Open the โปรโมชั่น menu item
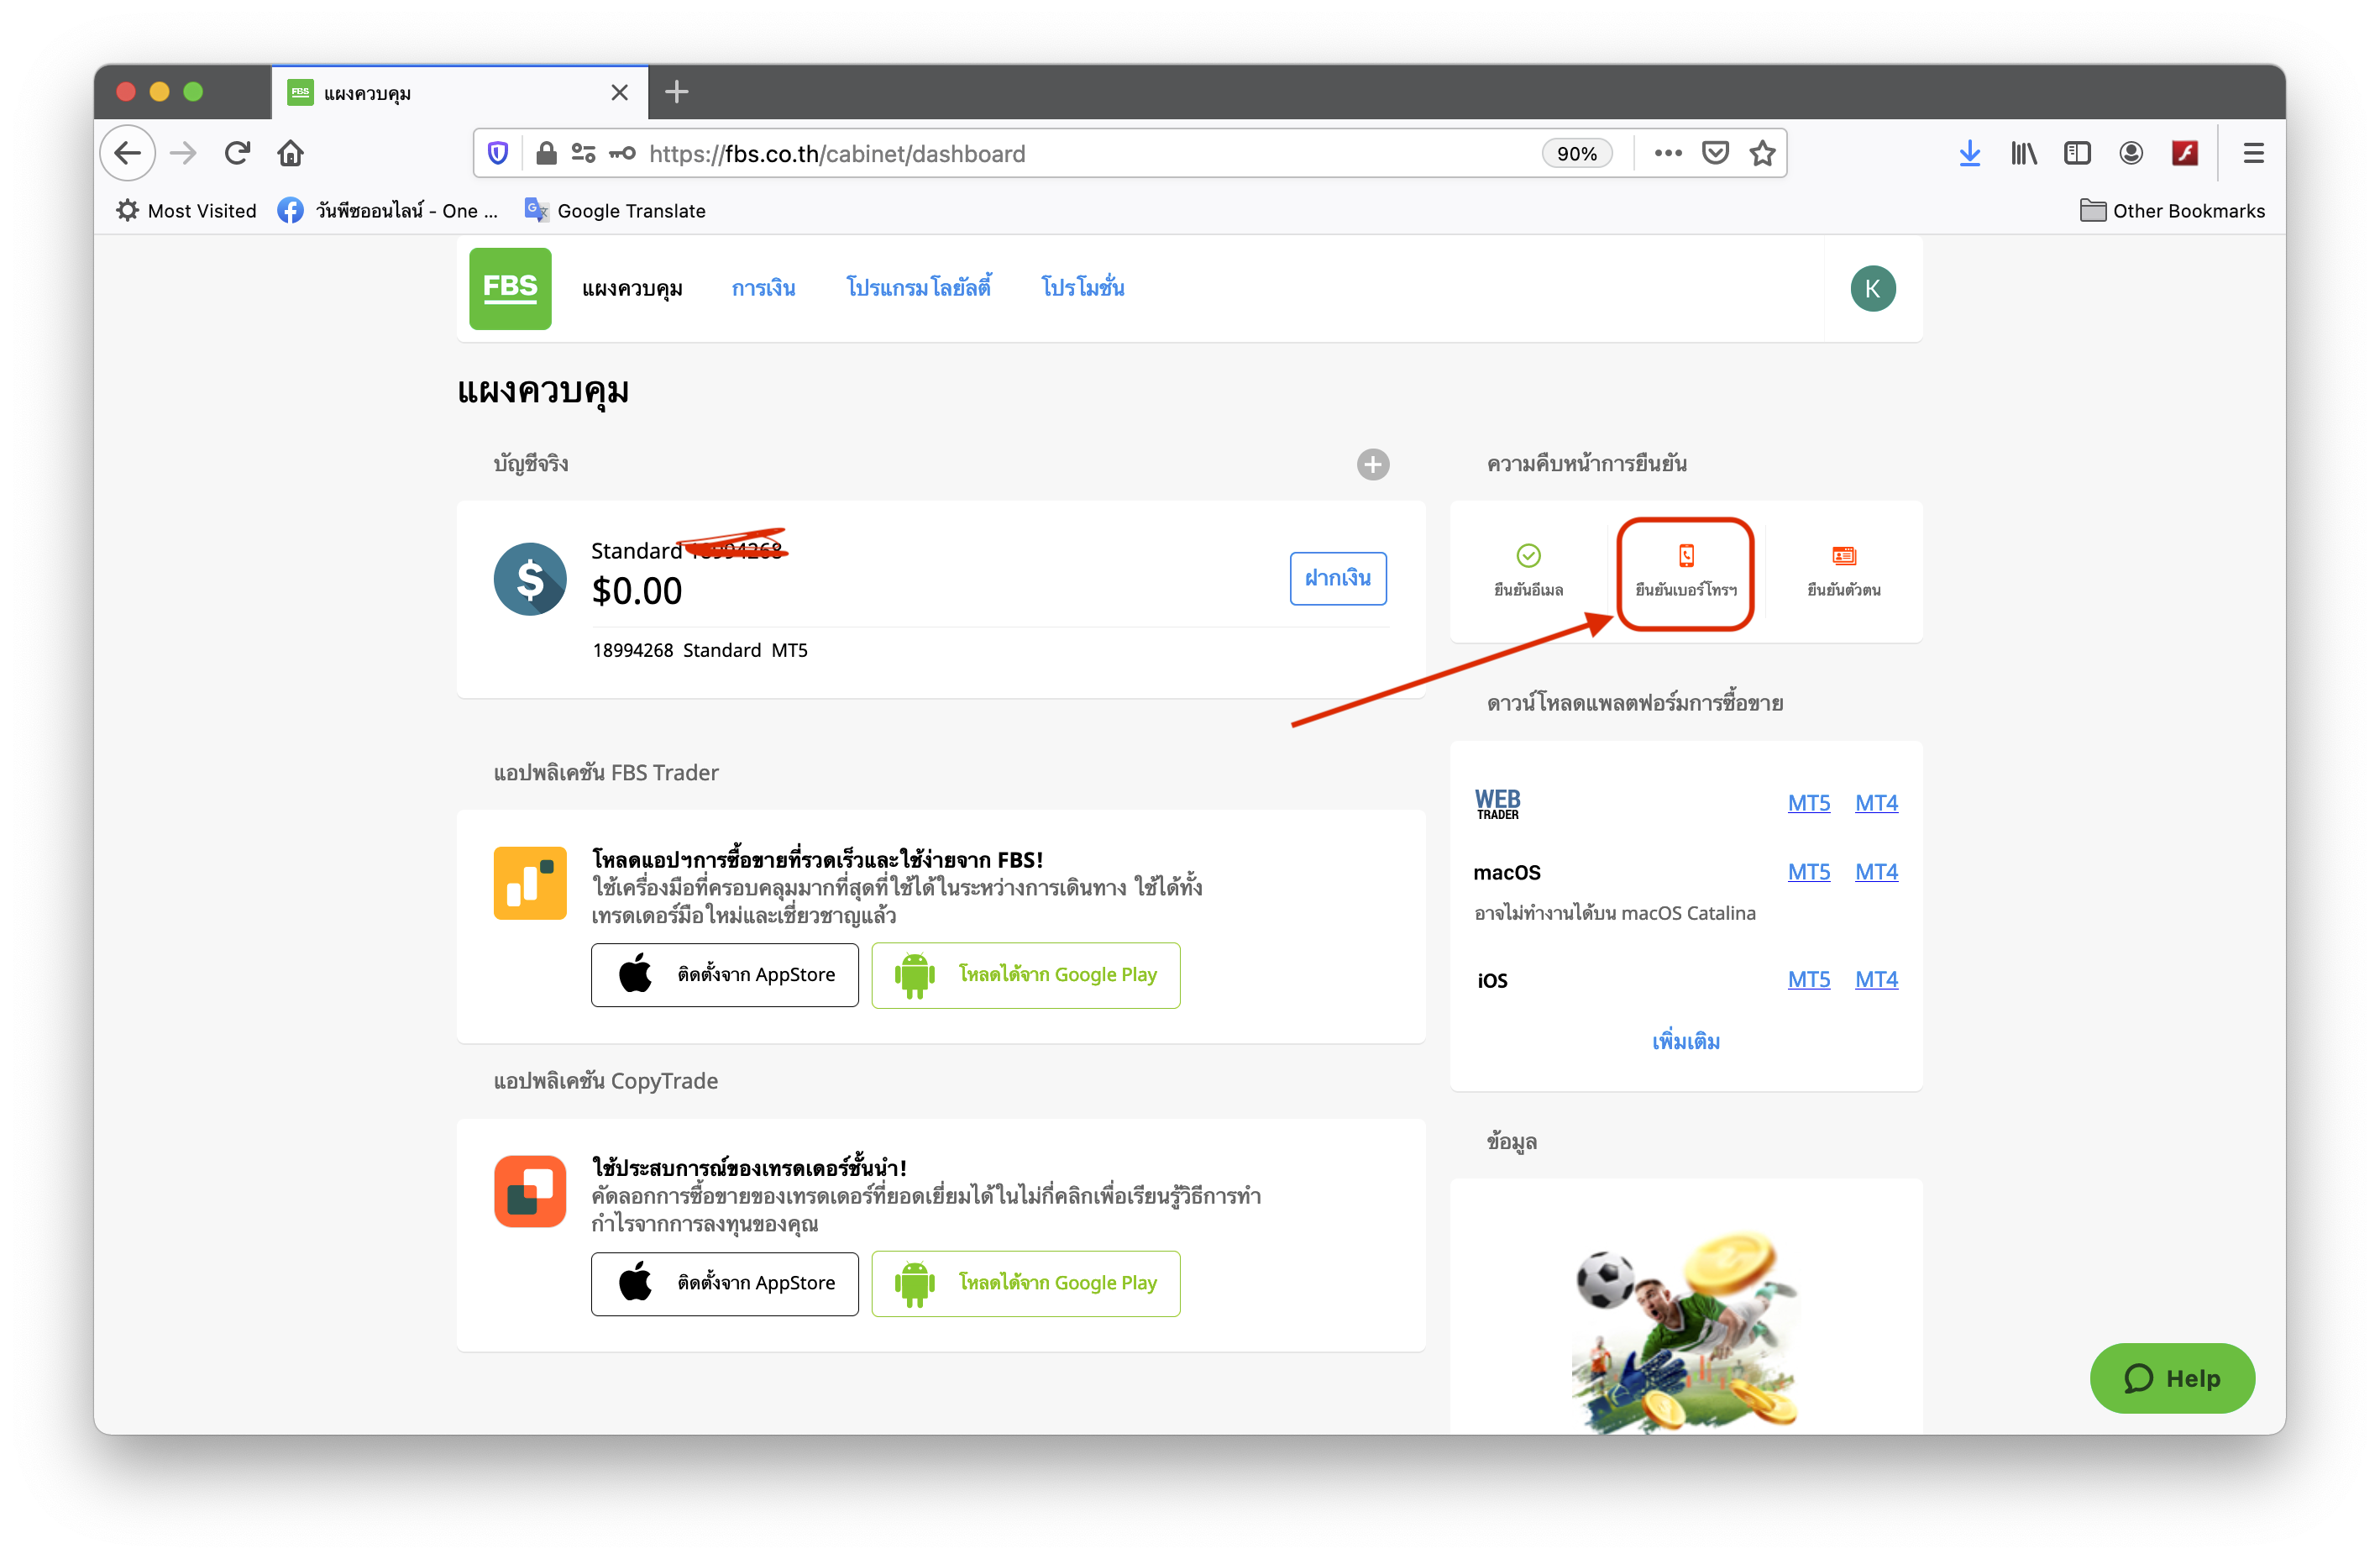This screenshot has width=2380, height=1559. [1083, 288]
